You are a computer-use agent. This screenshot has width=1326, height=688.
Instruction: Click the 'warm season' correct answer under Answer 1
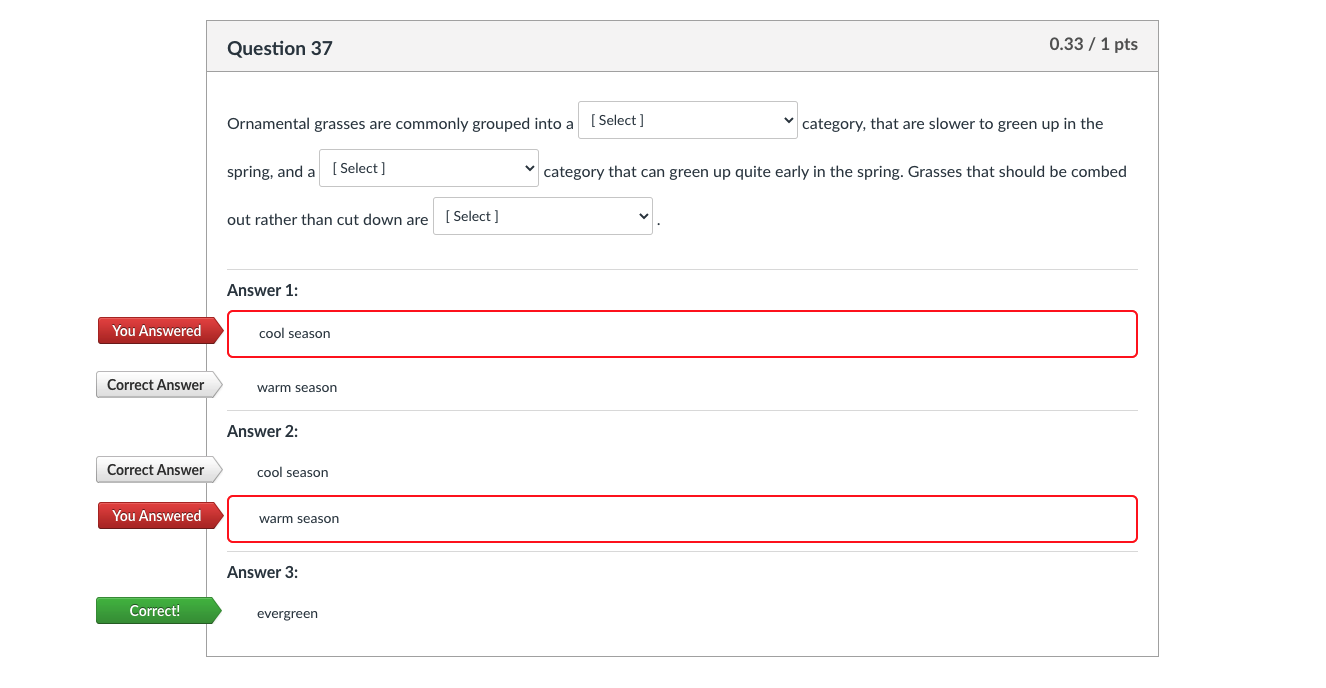pos(297,388)
